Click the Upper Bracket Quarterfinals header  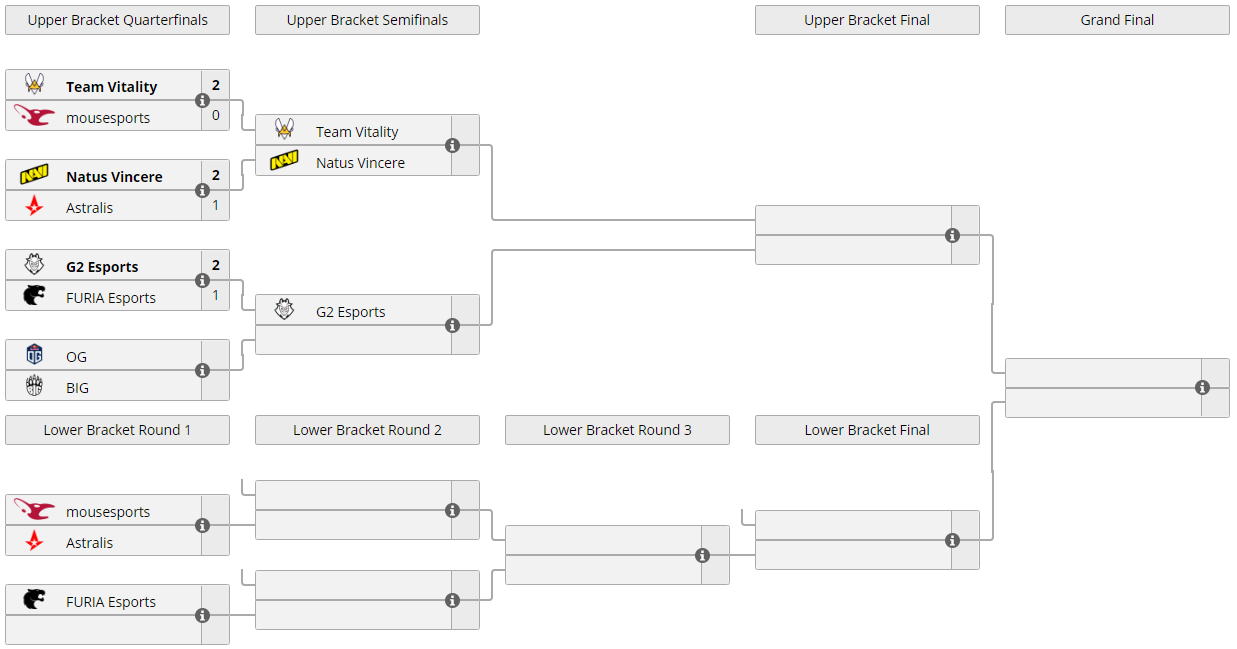(117, 20)
